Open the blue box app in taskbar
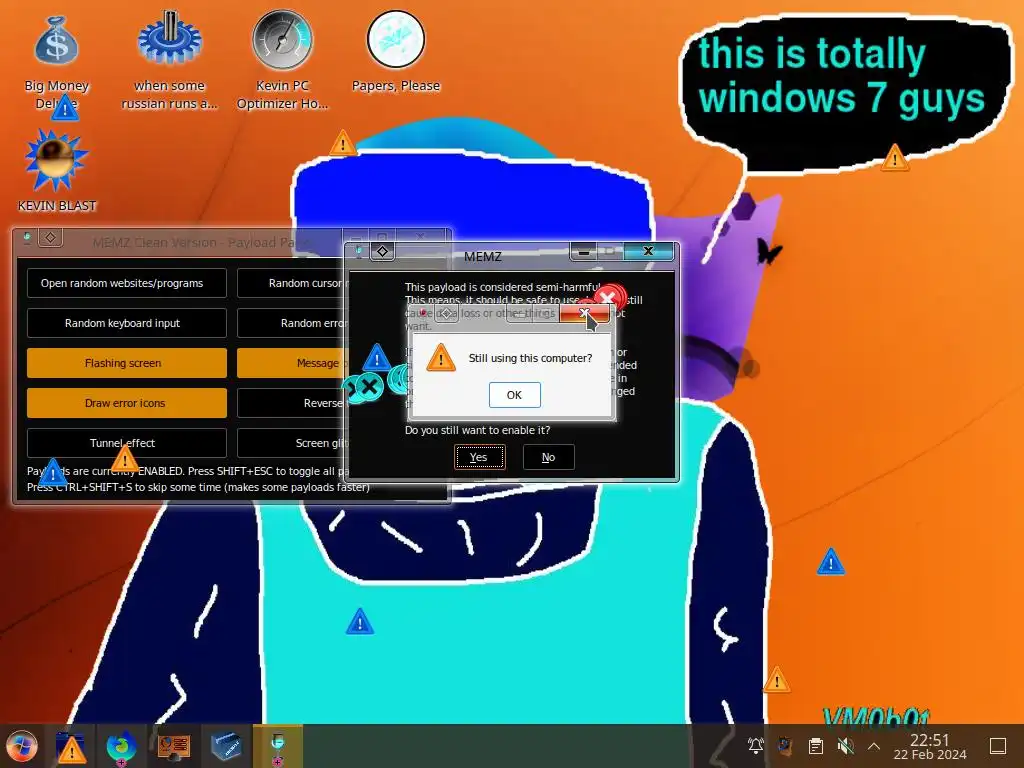 click(226, 746)
